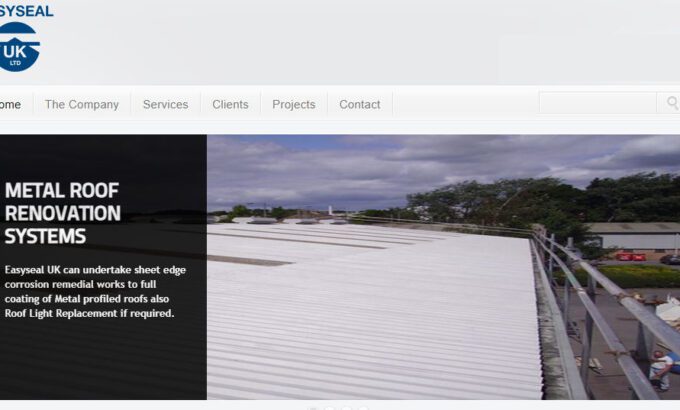Image resolution: width=680 pixels, height=410 pixels.
Task: Focus the site search text box
Action: (x=598, y=103)
